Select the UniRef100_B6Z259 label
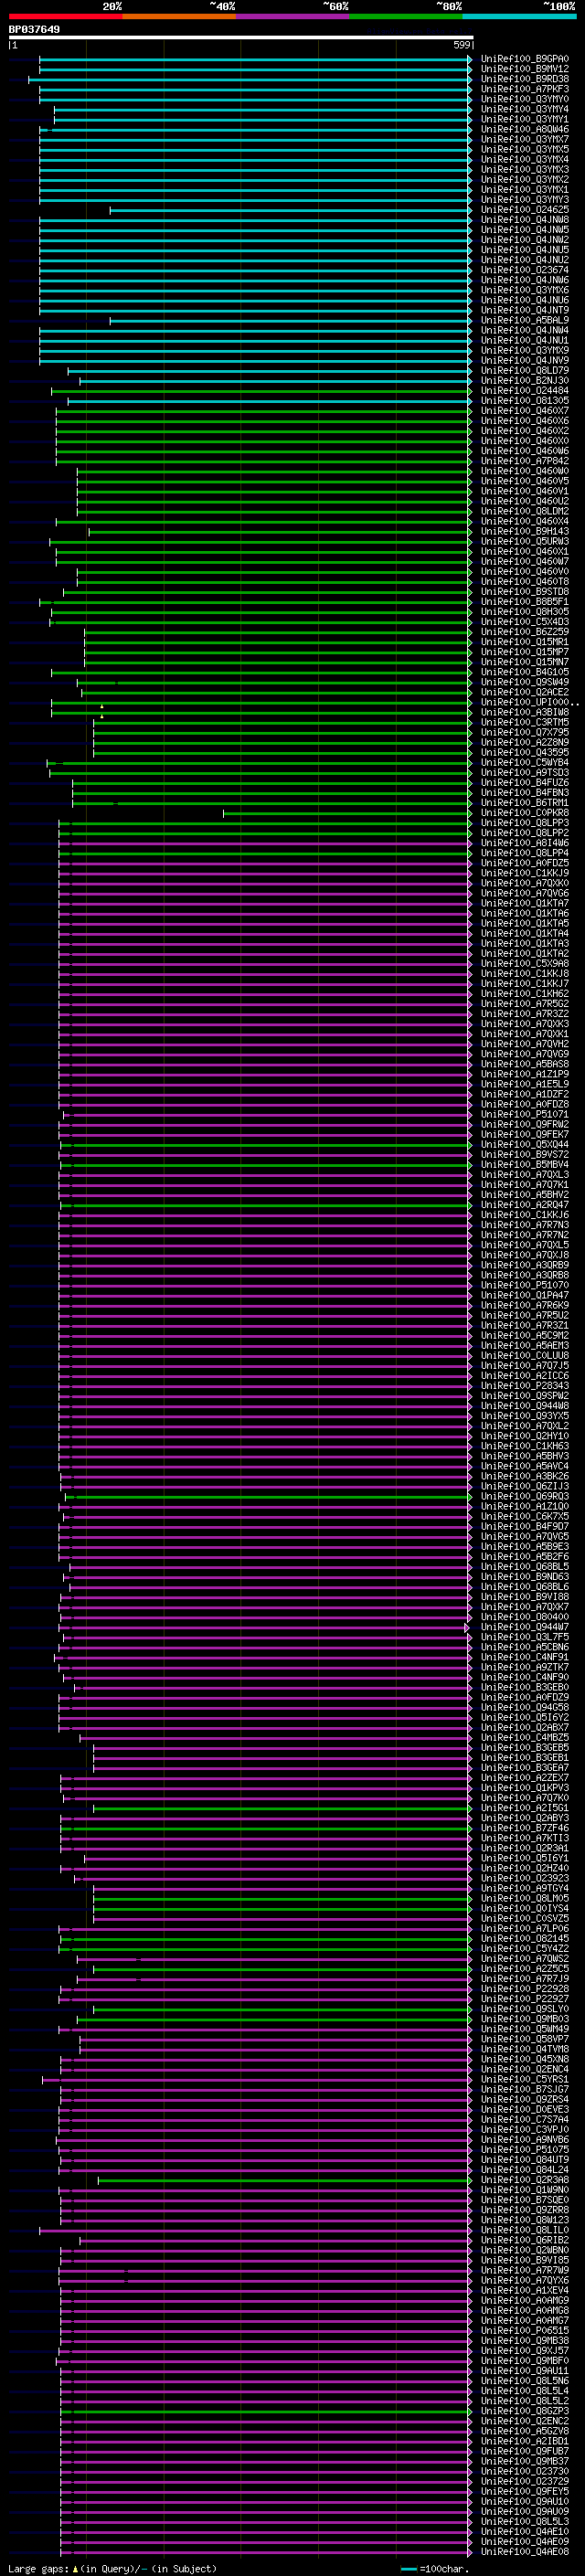Screen dimensions: 585x2576 pyautogui.click(x=525, y=632)
